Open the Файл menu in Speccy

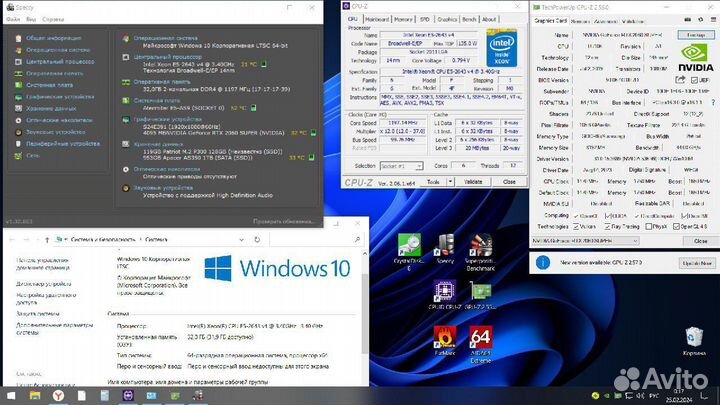pos(13,19)
